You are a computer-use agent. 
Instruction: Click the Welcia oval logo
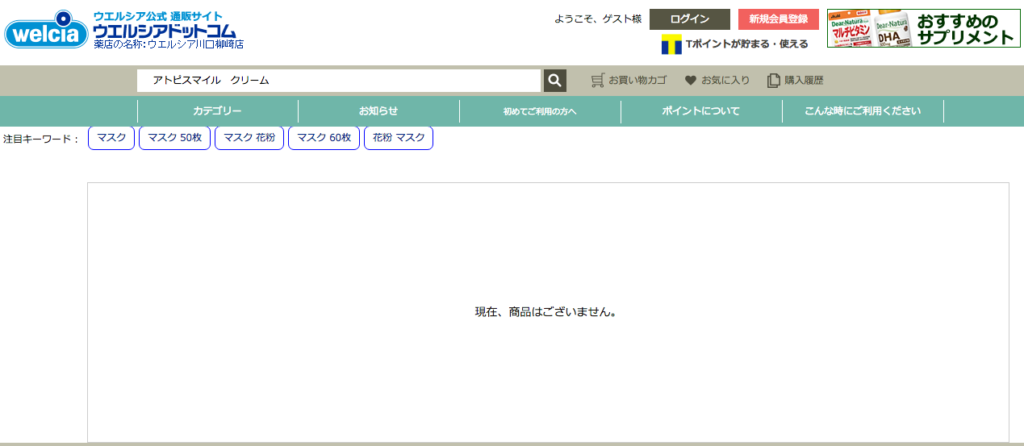pyautogui.click(x=47, y=29)
